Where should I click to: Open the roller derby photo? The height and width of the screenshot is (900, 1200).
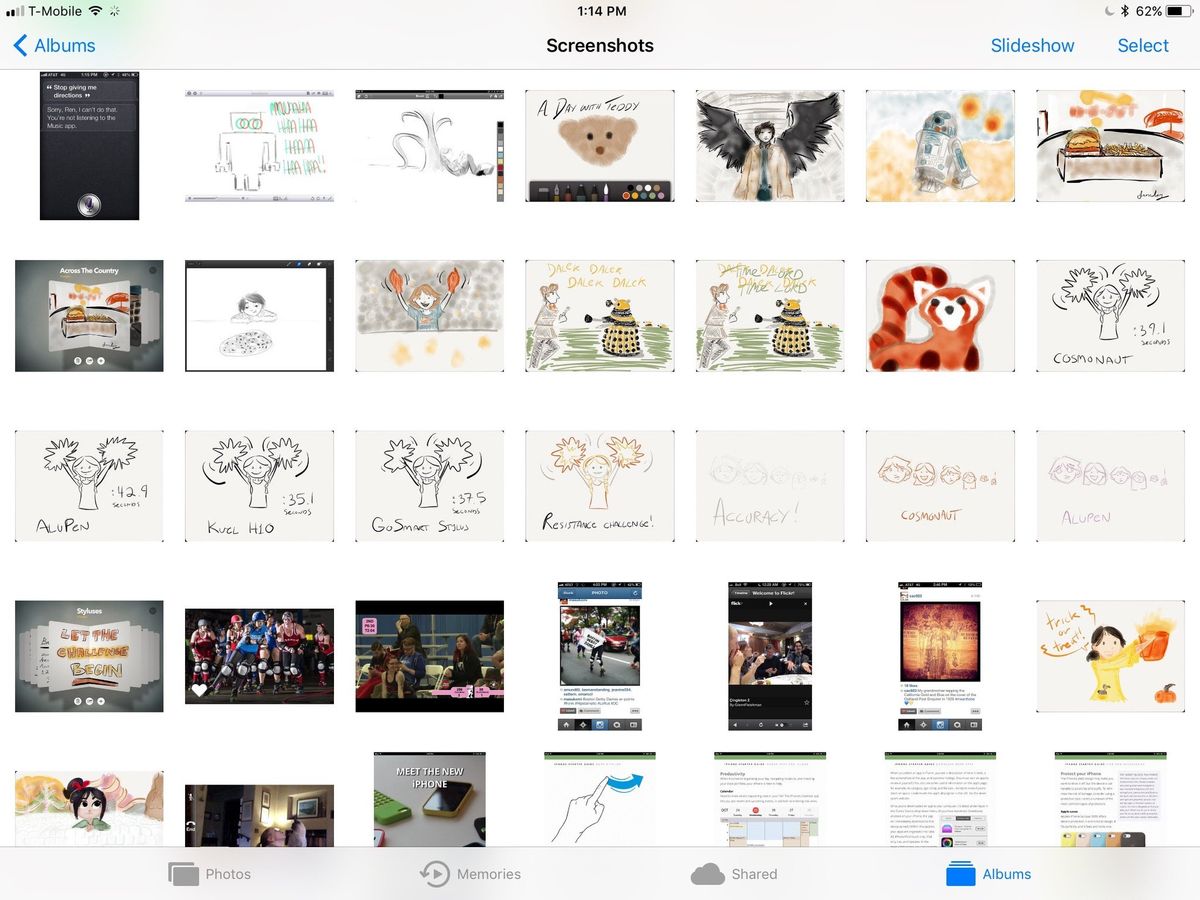click(x=259, y=655)
